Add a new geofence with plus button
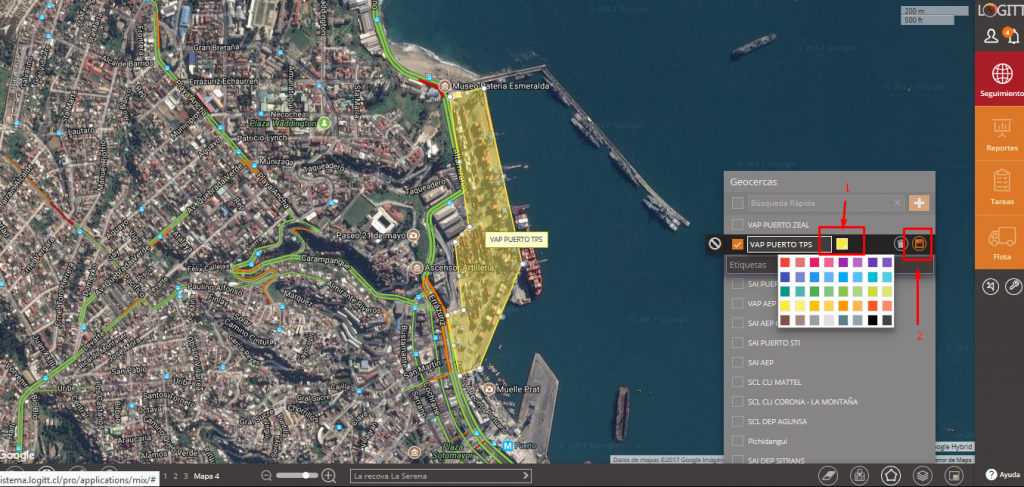 pos(919,203)
